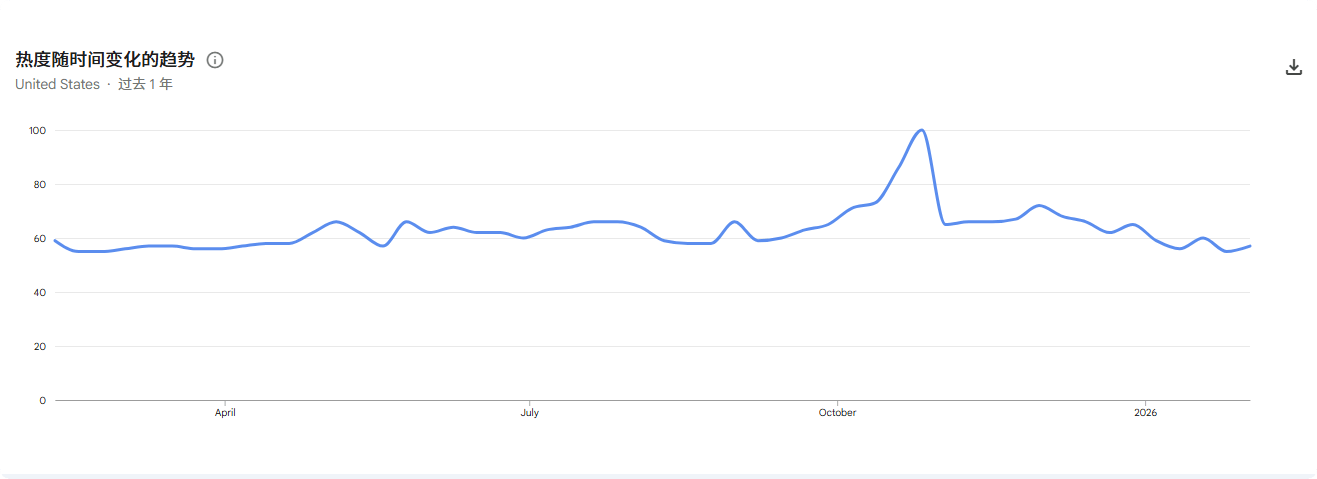Image resolution: width=1317 pixels, height=479 pixels.
Task: Click the "April" x-axis label
Action: 225,413
